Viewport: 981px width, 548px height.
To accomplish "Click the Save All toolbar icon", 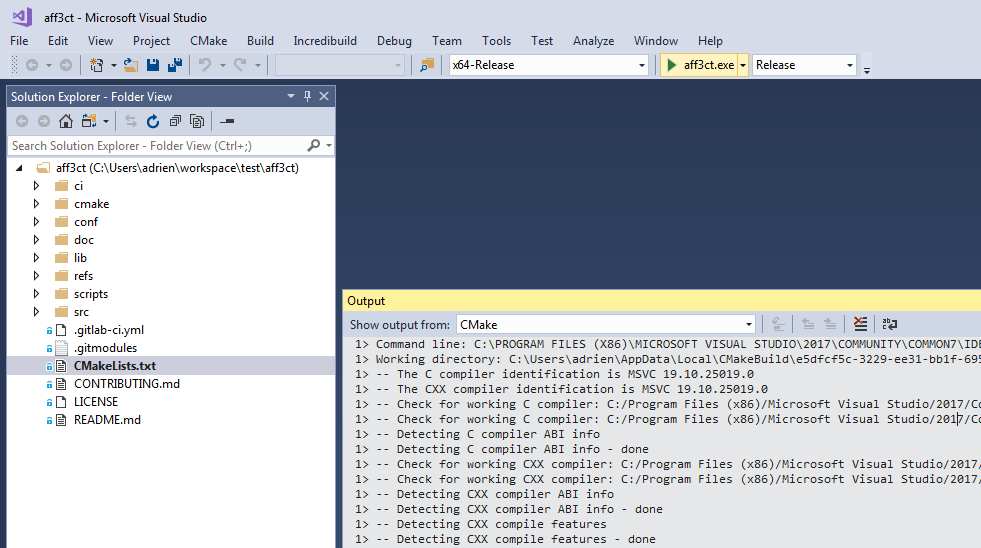I will pos(175,65).
